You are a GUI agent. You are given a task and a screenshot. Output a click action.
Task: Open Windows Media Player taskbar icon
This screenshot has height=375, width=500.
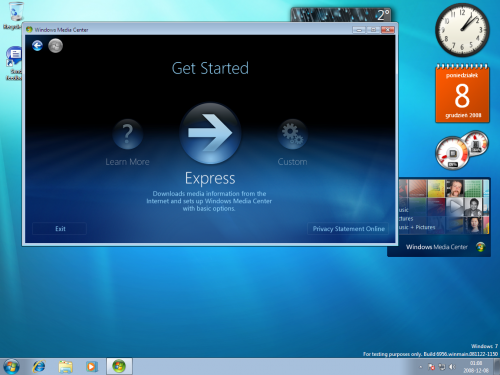91,366
